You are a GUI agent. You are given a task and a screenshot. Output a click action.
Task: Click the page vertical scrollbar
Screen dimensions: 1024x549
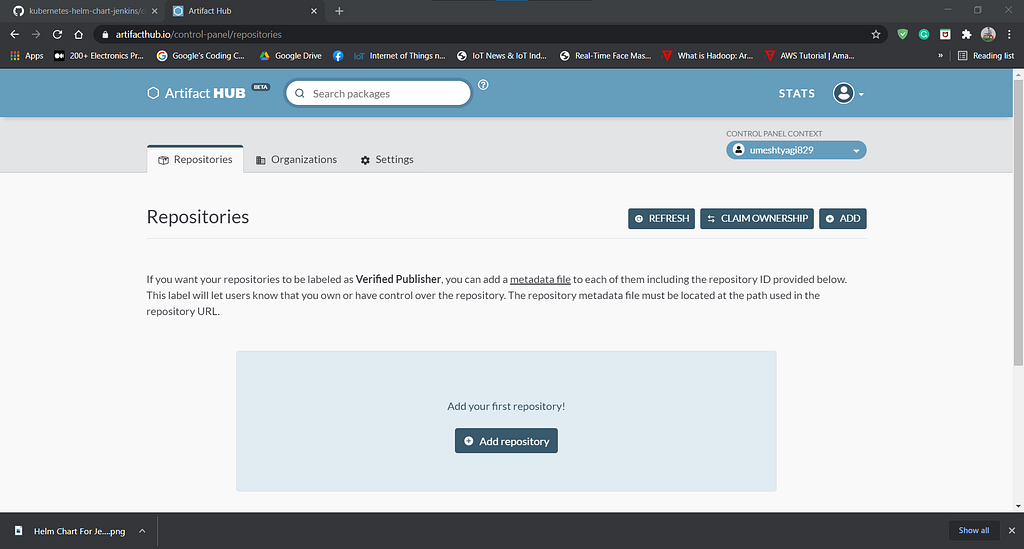point(1018,222)
